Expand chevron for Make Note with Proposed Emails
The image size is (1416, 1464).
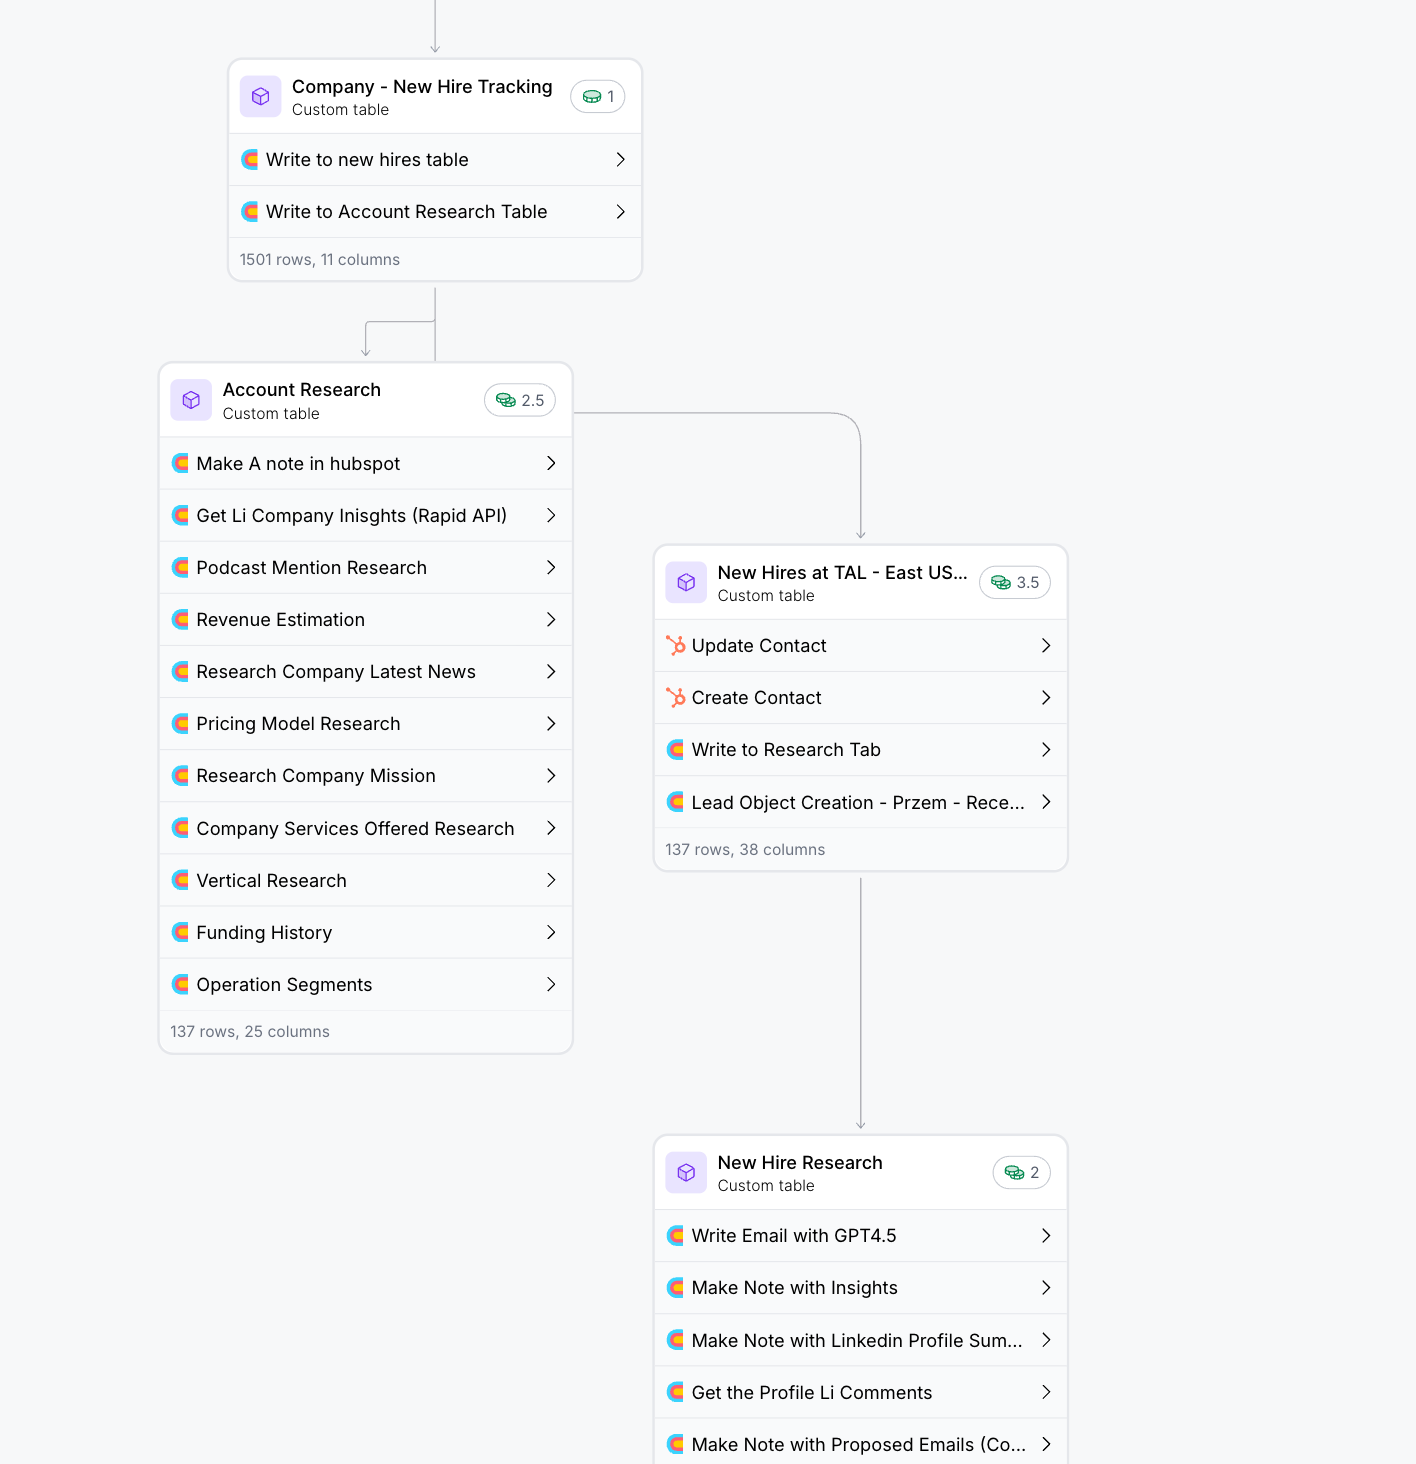[x=1046, y=1445]
